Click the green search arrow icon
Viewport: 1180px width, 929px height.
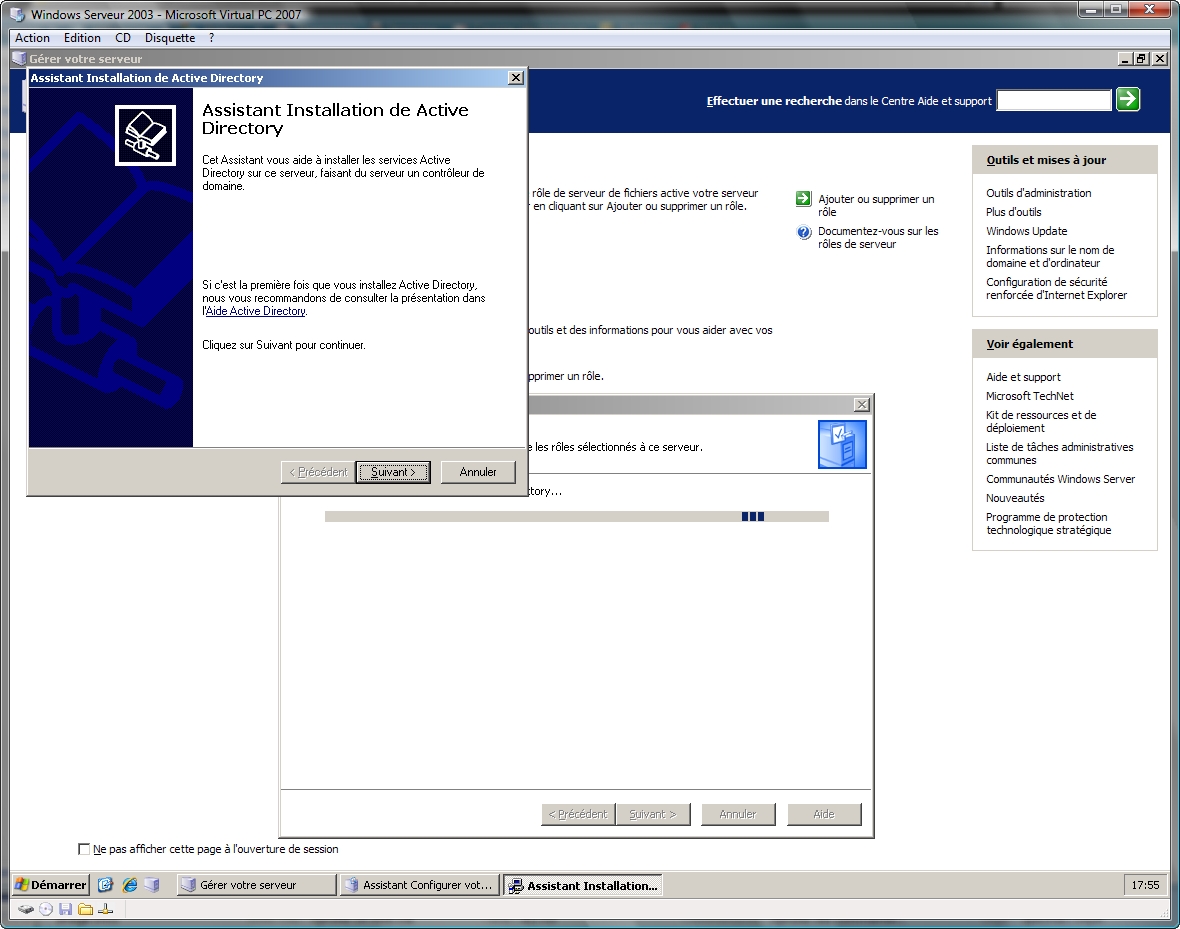pyautogui.click(x=1127, y=99)
